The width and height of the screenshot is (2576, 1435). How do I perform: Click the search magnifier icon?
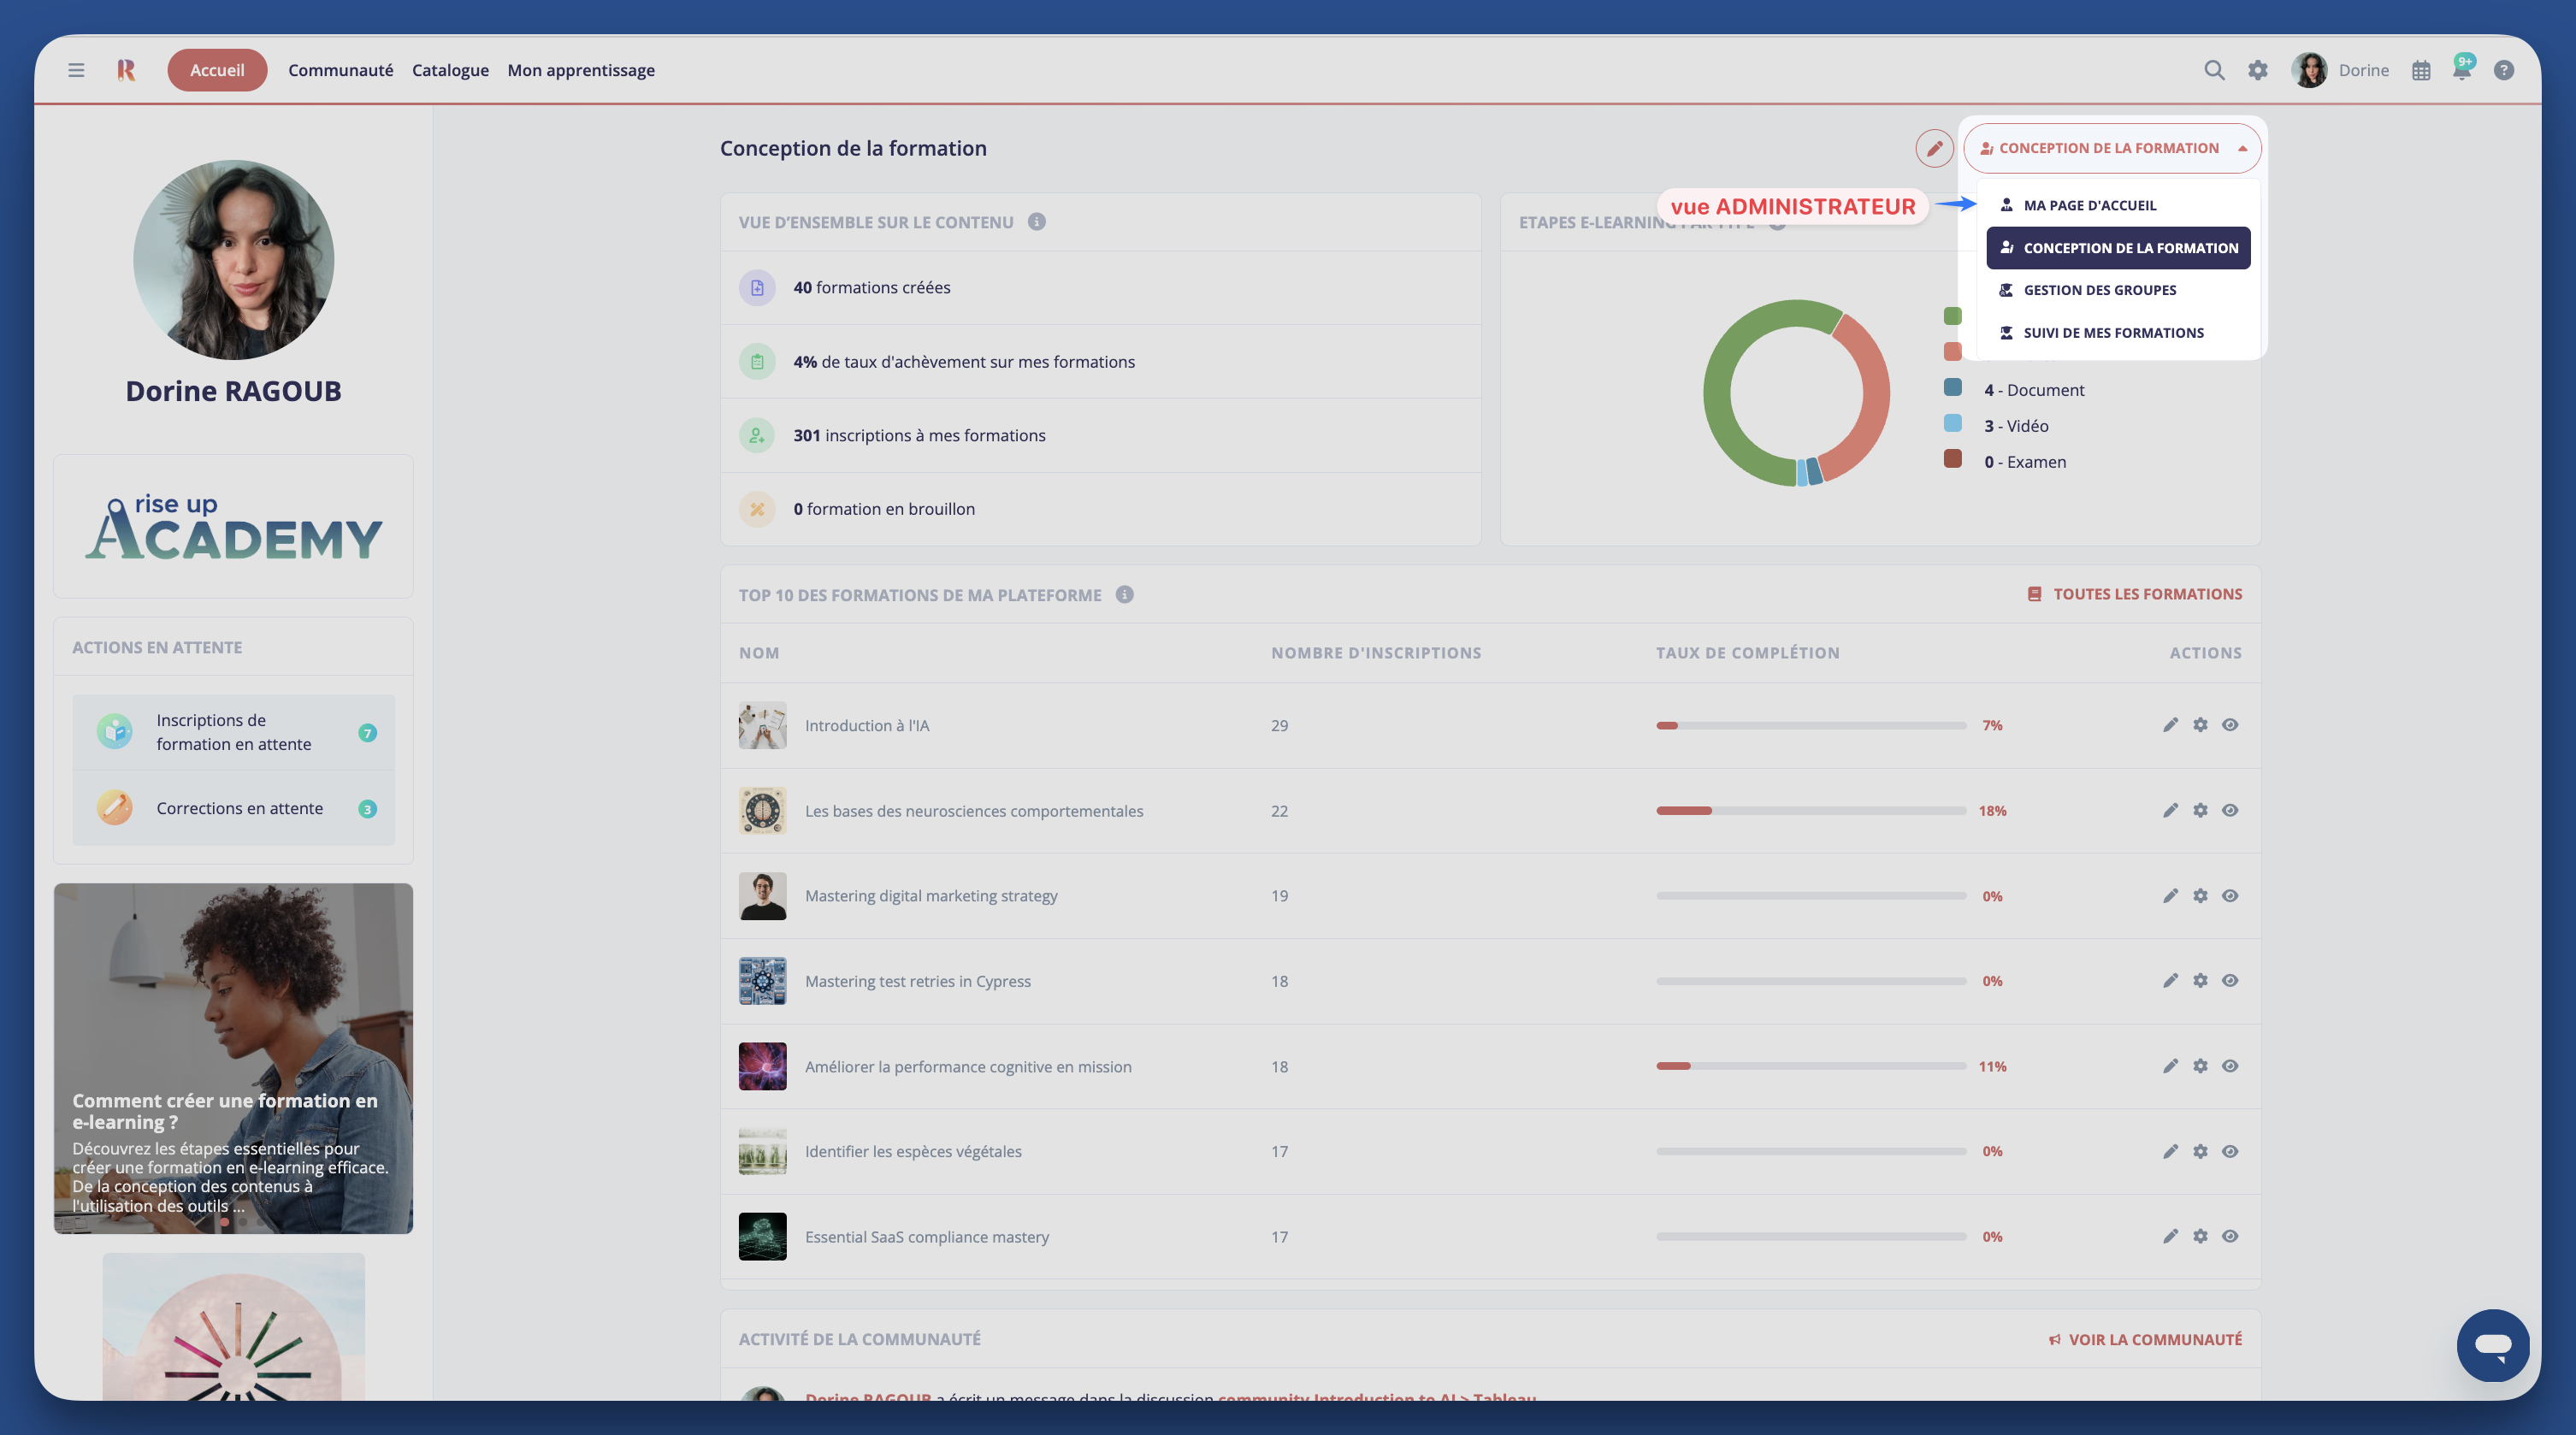(2214, 70)
